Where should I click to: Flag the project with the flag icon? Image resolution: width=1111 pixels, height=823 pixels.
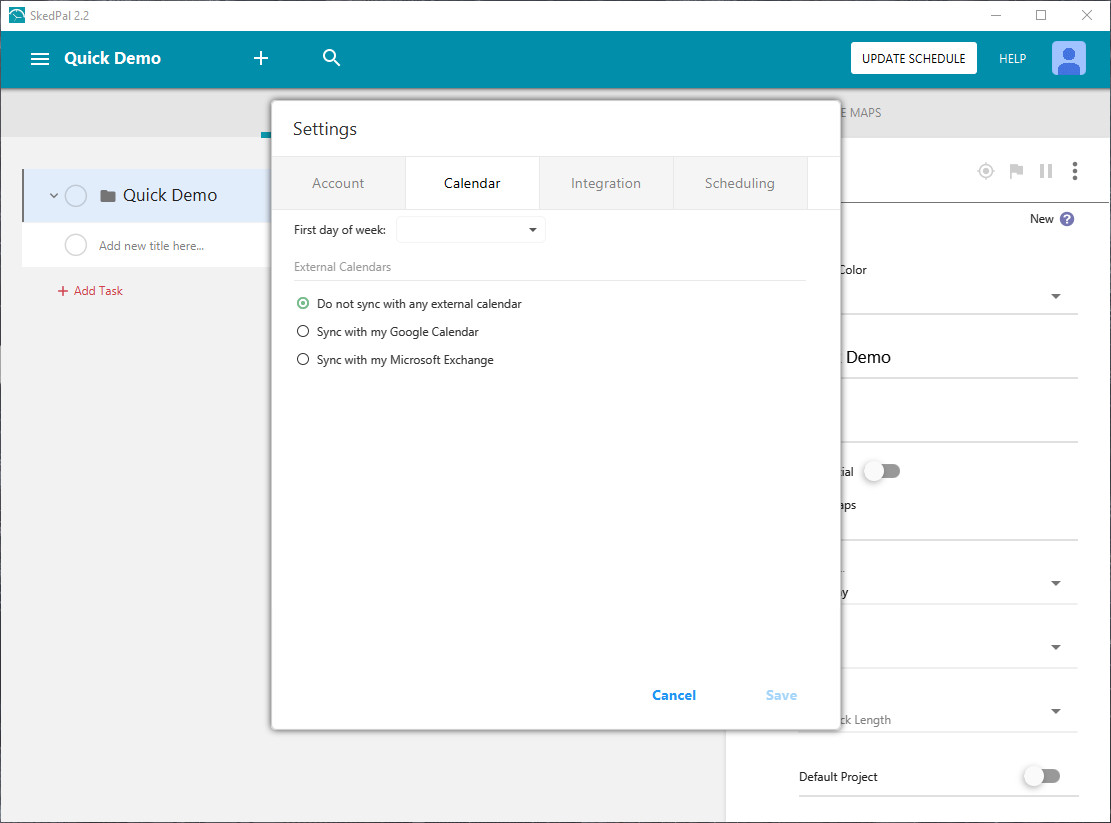1016,171
